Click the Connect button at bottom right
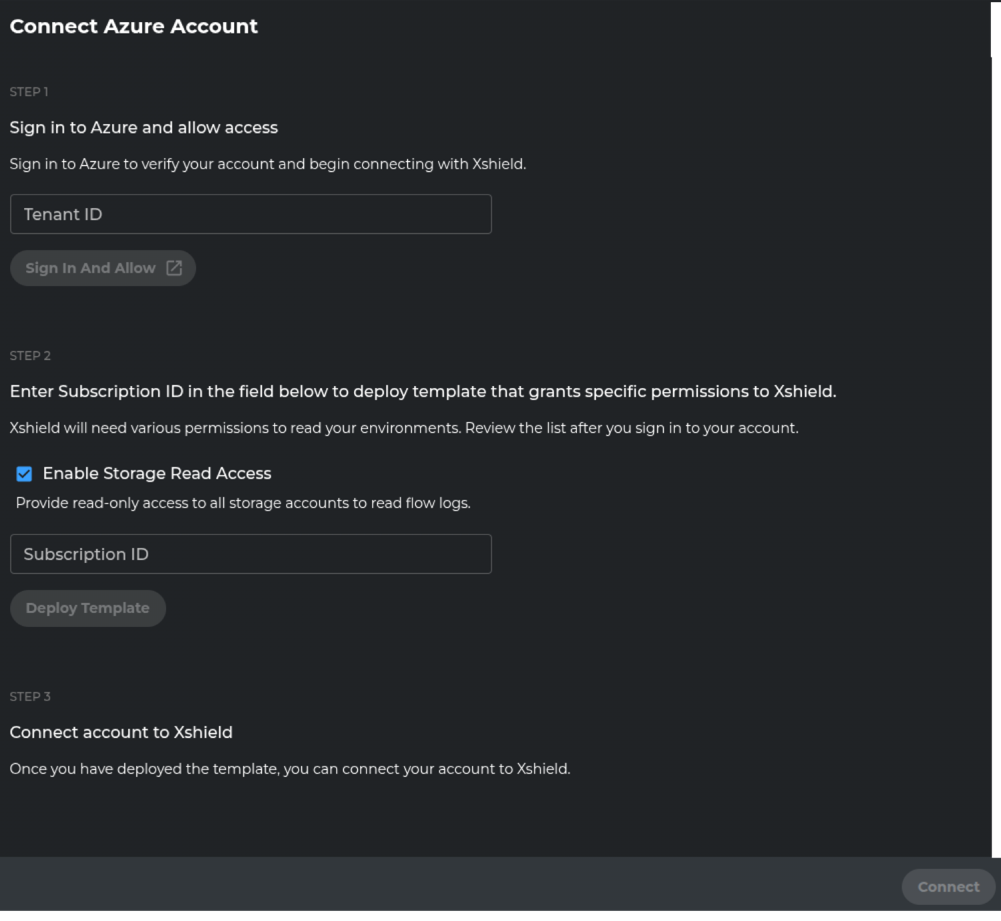 tap(947, 886)
